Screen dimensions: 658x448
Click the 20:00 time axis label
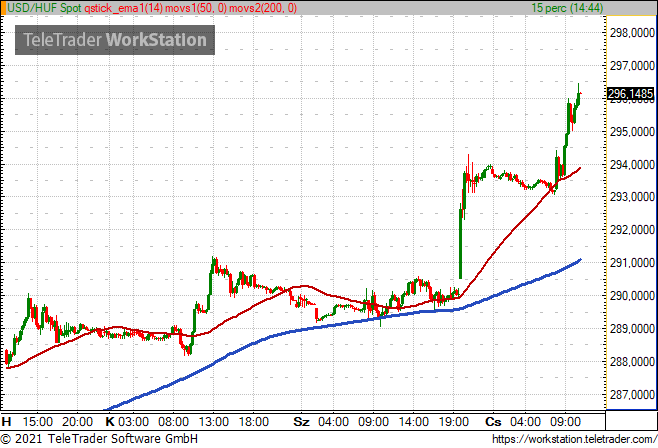(x=78, y=422)
